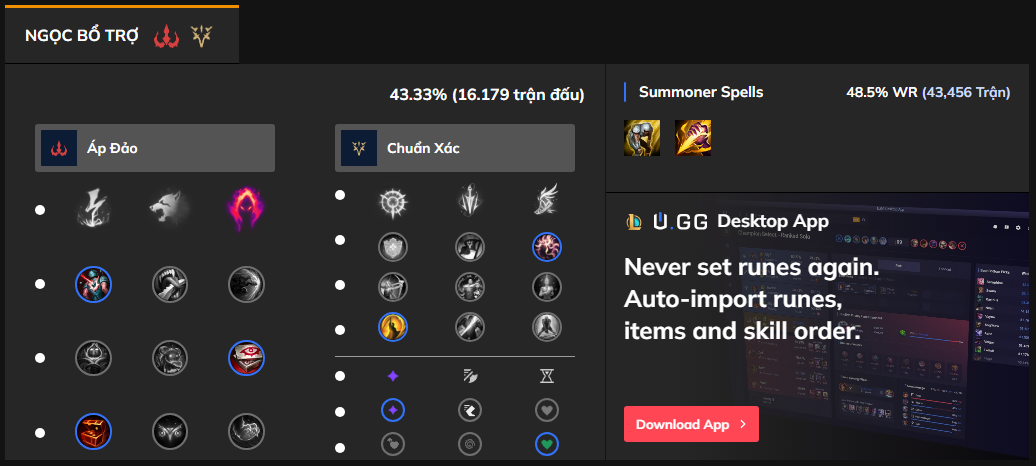Click the Chuẩn Xác rune tree header
Viewport: 1036px width, 466px height.
[455, 148]
